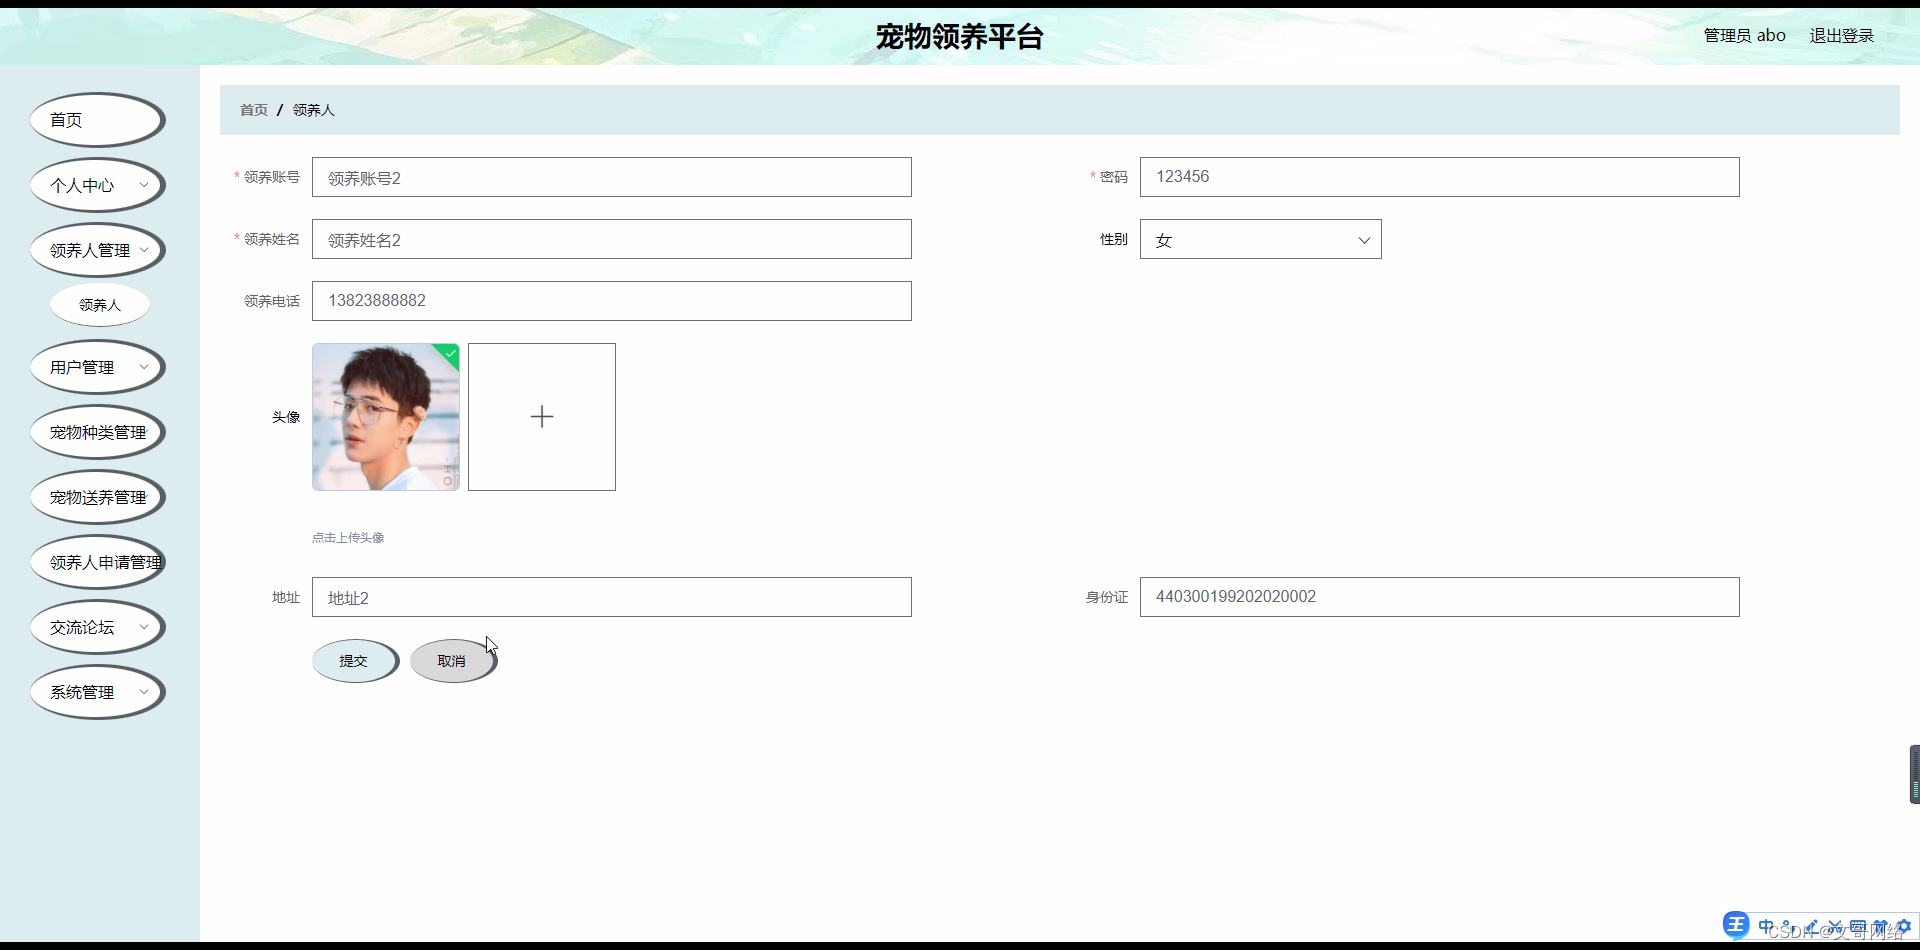Click the 王 input method logo icon

[x=1737, y=924]
